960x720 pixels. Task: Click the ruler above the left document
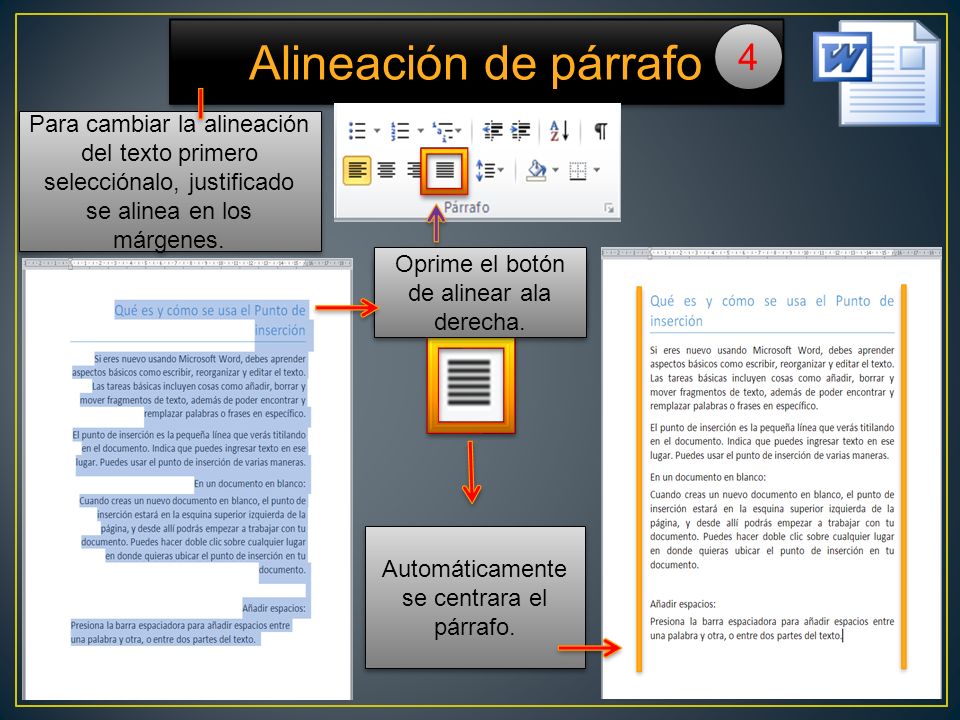(187, 263)
